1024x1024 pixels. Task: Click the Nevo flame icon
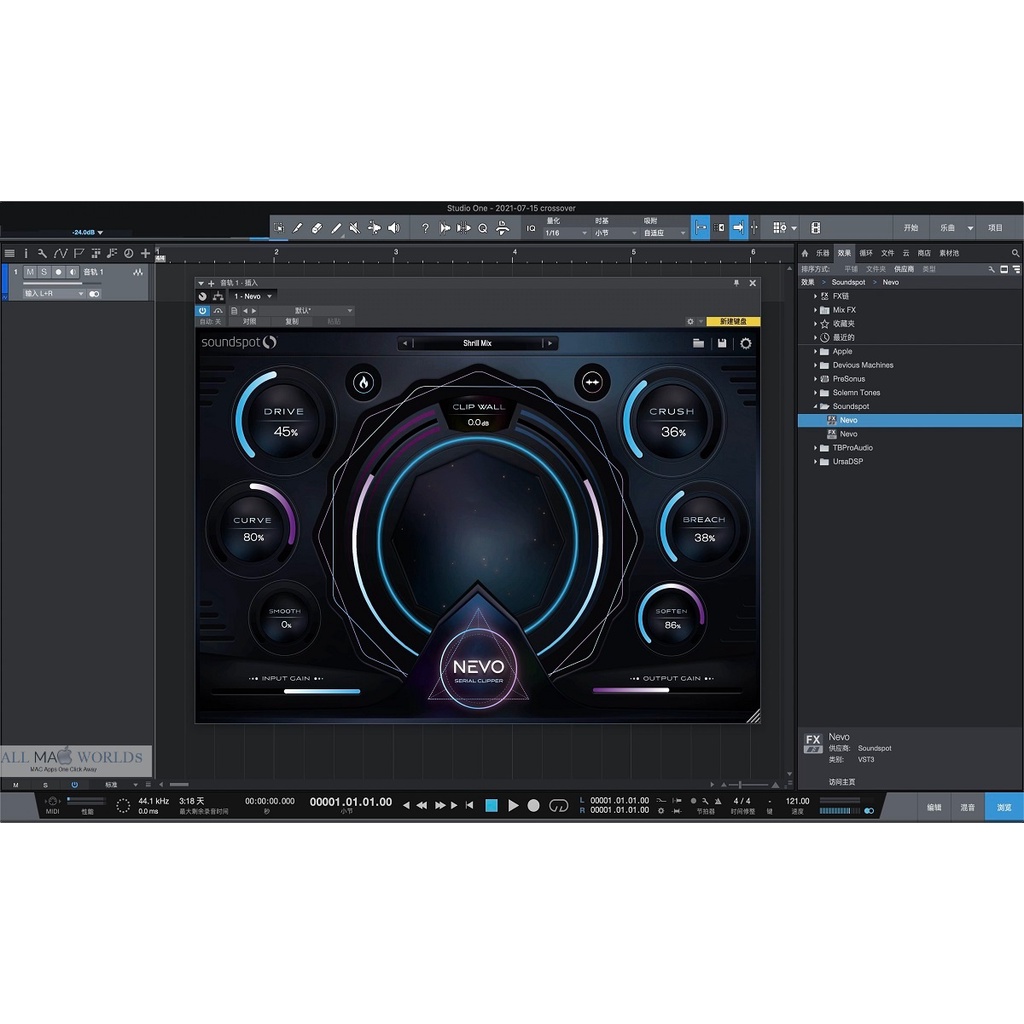pos(364,383)
